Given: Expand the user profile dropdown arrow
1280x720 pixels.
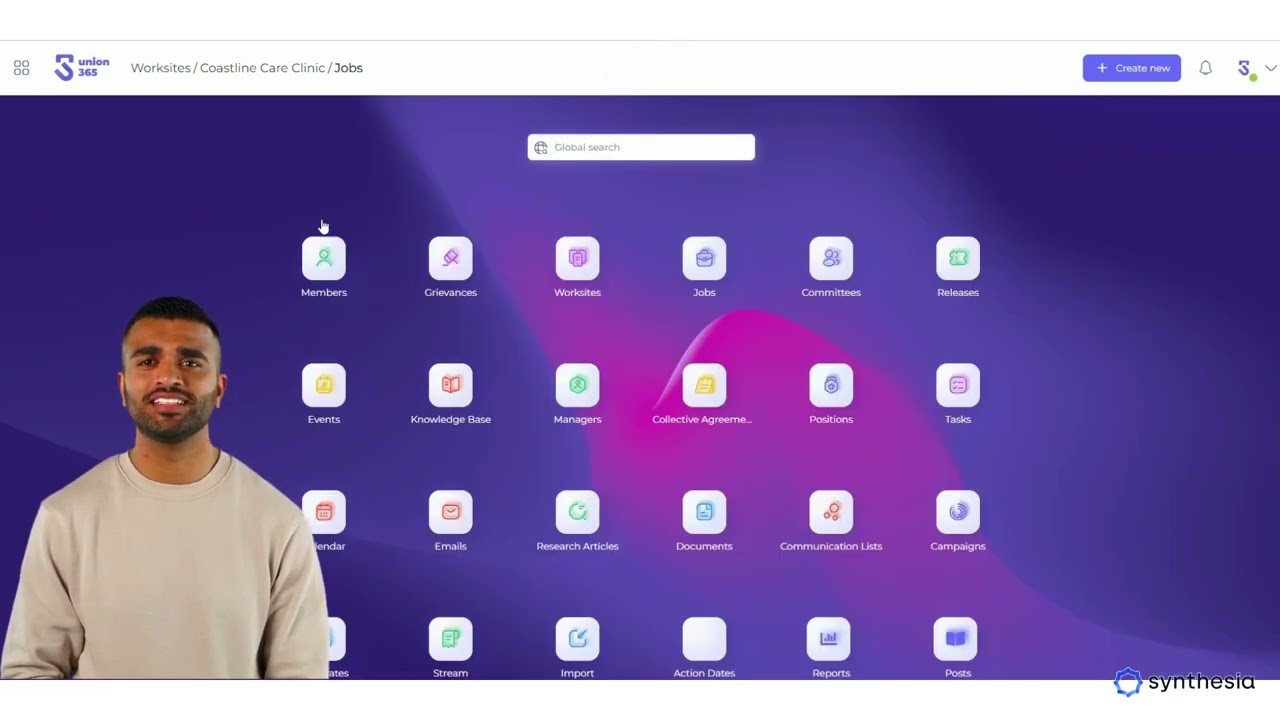Looking at the screenshot, I should [x=1270, y=68].
